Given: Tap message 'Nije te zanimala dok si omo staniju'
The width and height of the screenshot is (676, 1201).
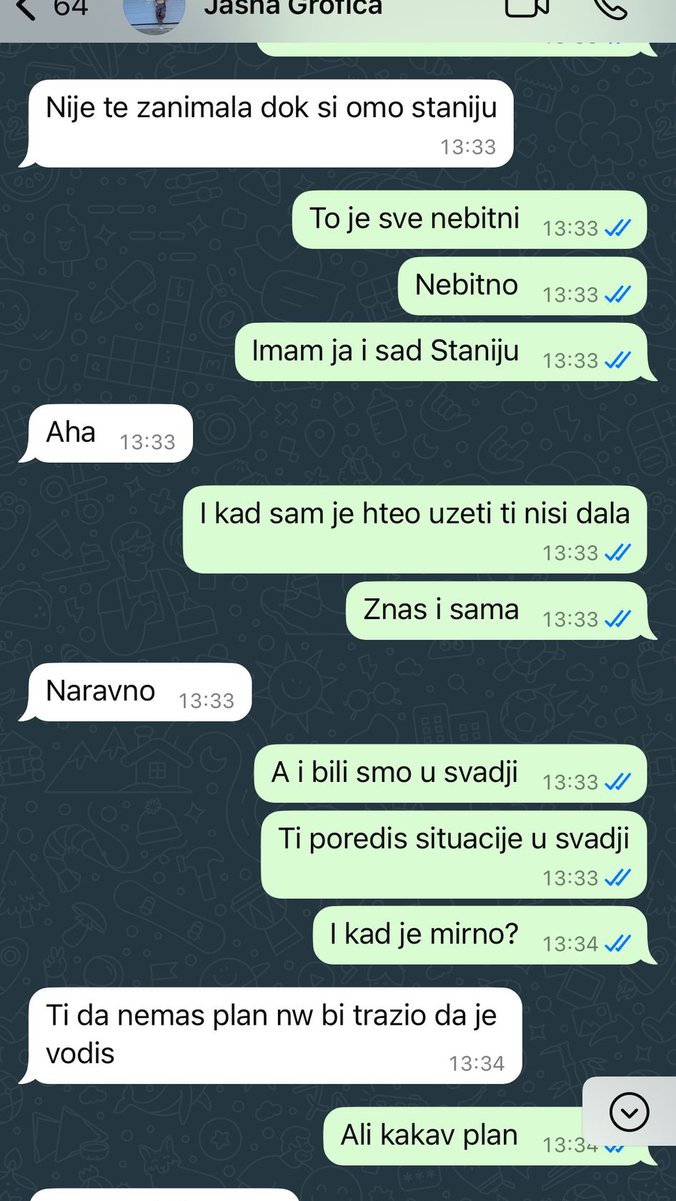Looking at the screenshot, I should (x=269, y=123).
